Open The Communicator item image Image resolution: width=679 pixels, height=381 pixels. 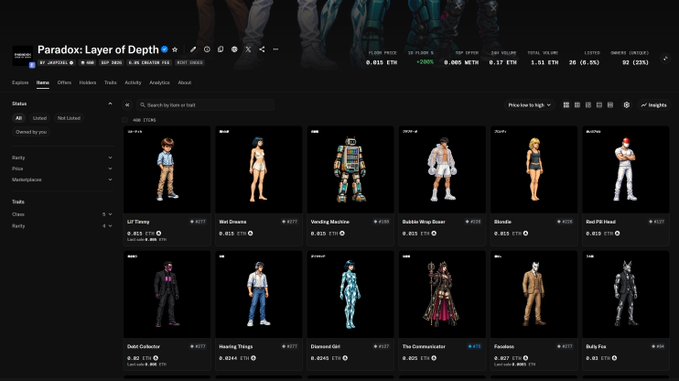pos(442,294)
